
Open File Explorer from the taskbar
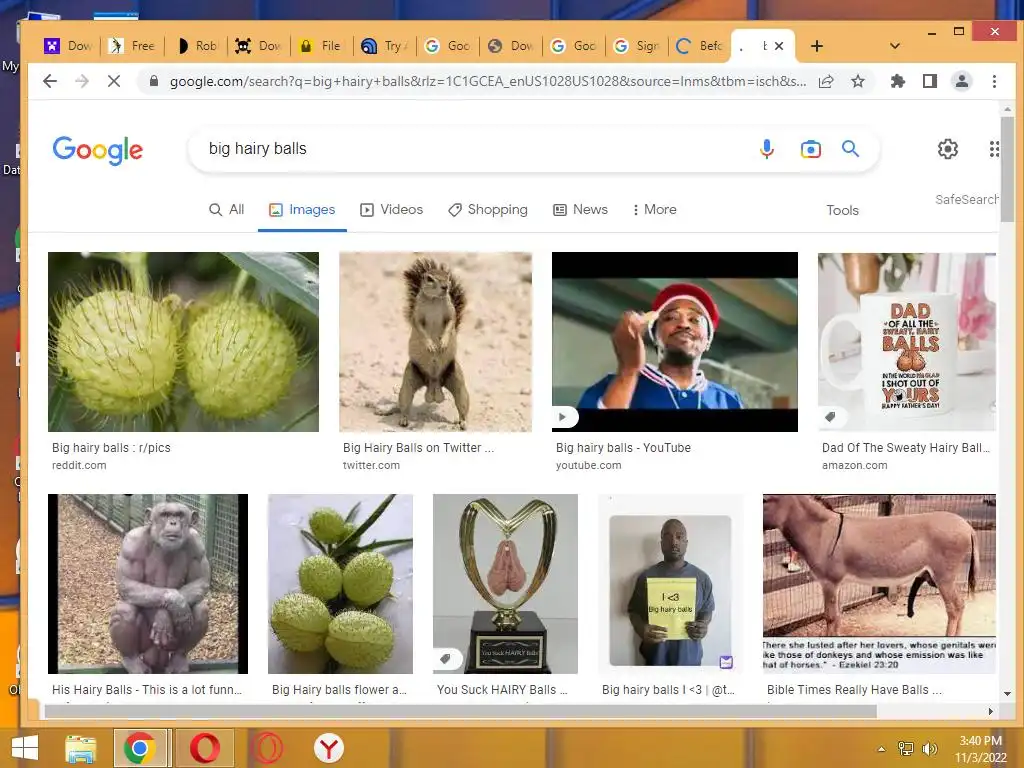coord(81,748)
